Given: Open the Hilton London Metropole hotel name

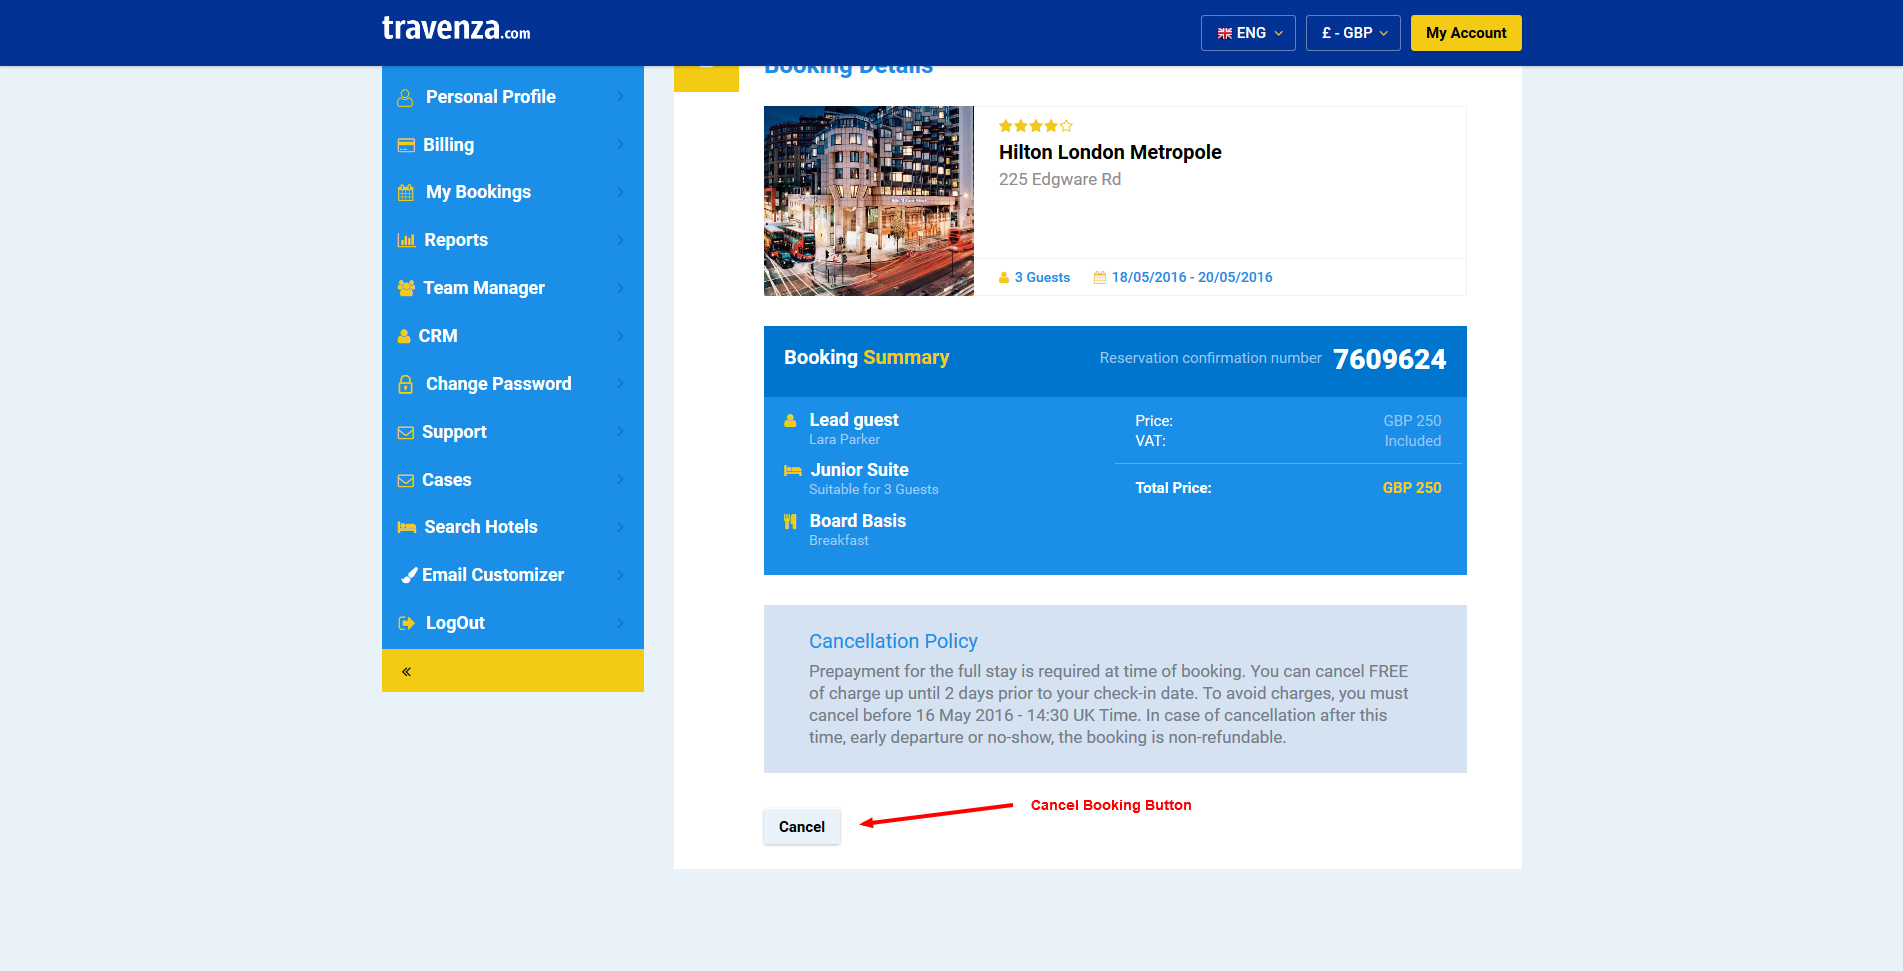Looking at the screenshot, I should (1110, 152).
